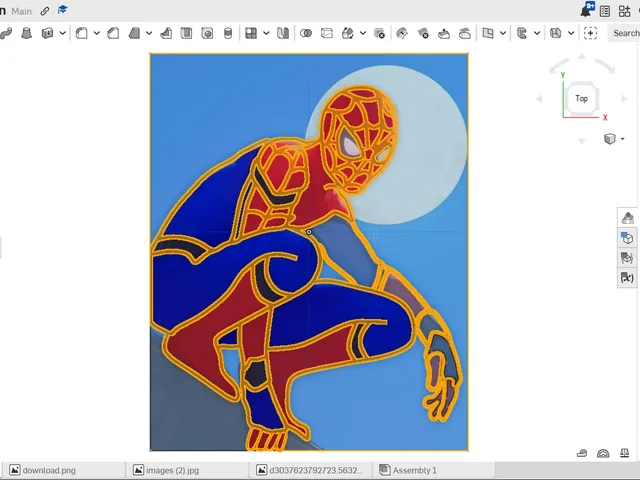Select the Split tool
The width and height of the screenshot is (640, 480).
tap(327, 33)
